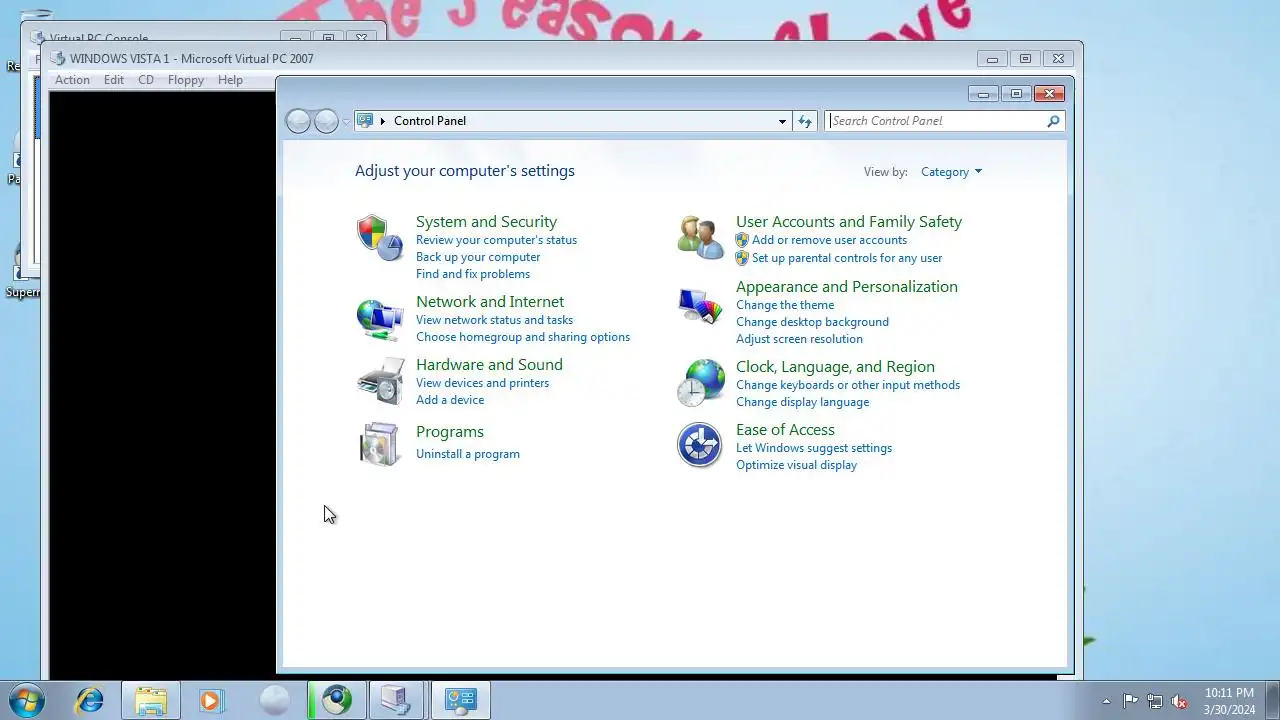Screen dimensions: 1280x720
Task: Click the muted volume icon in the system tray
Action: (1180, 701)
